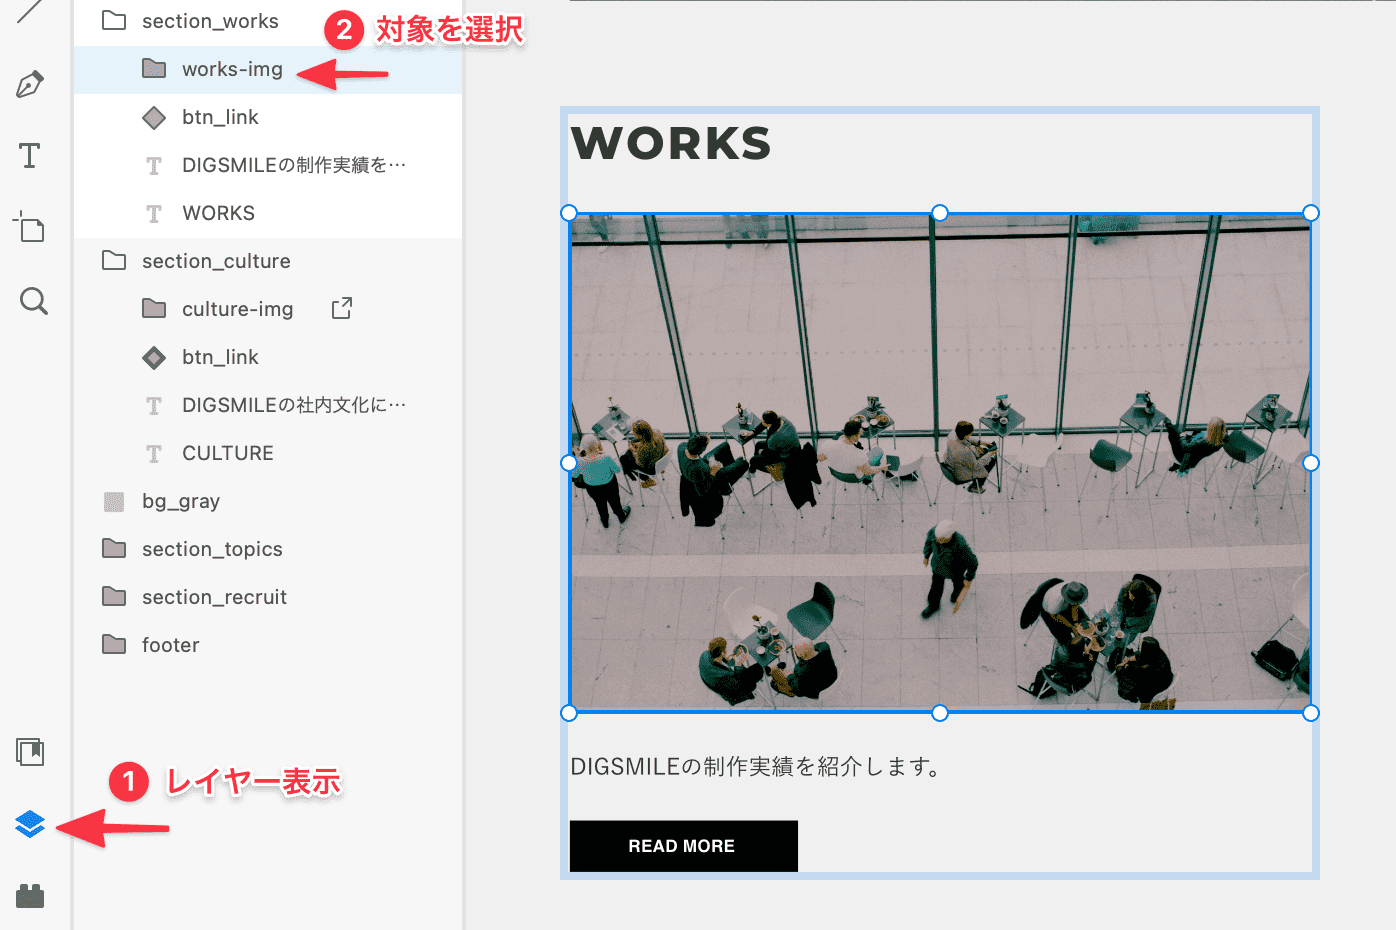Click the culture-img folder icon
1396x930 pixels.
154,308
